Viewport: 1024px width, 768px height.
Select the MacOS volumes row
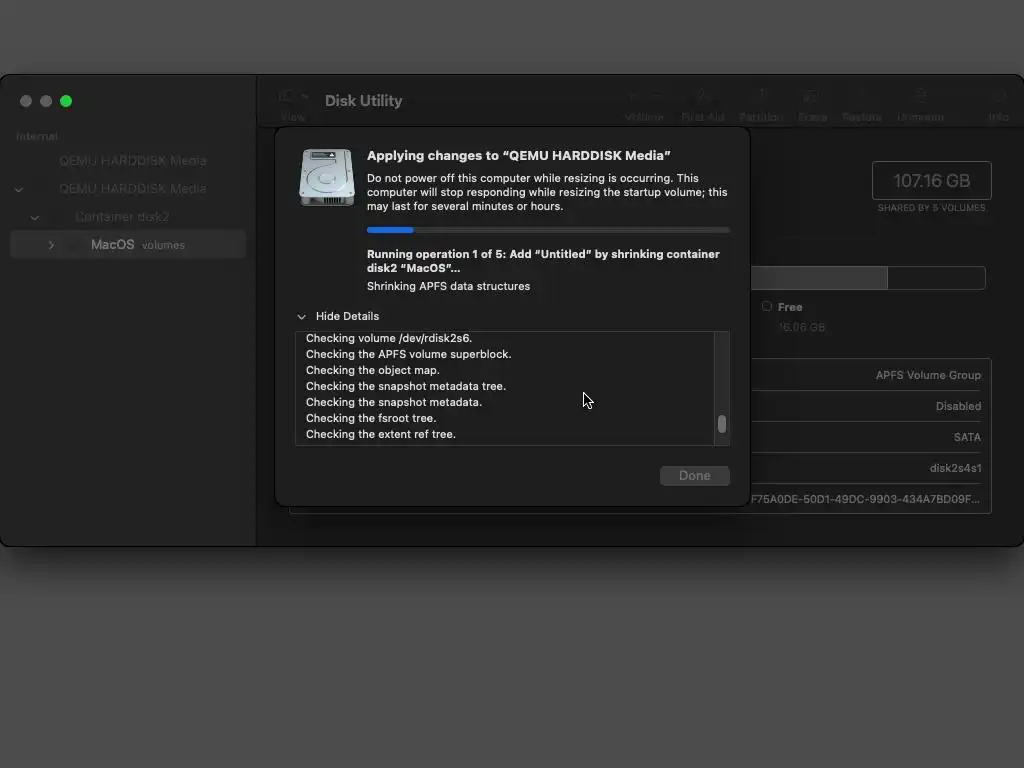pos(128,244)
